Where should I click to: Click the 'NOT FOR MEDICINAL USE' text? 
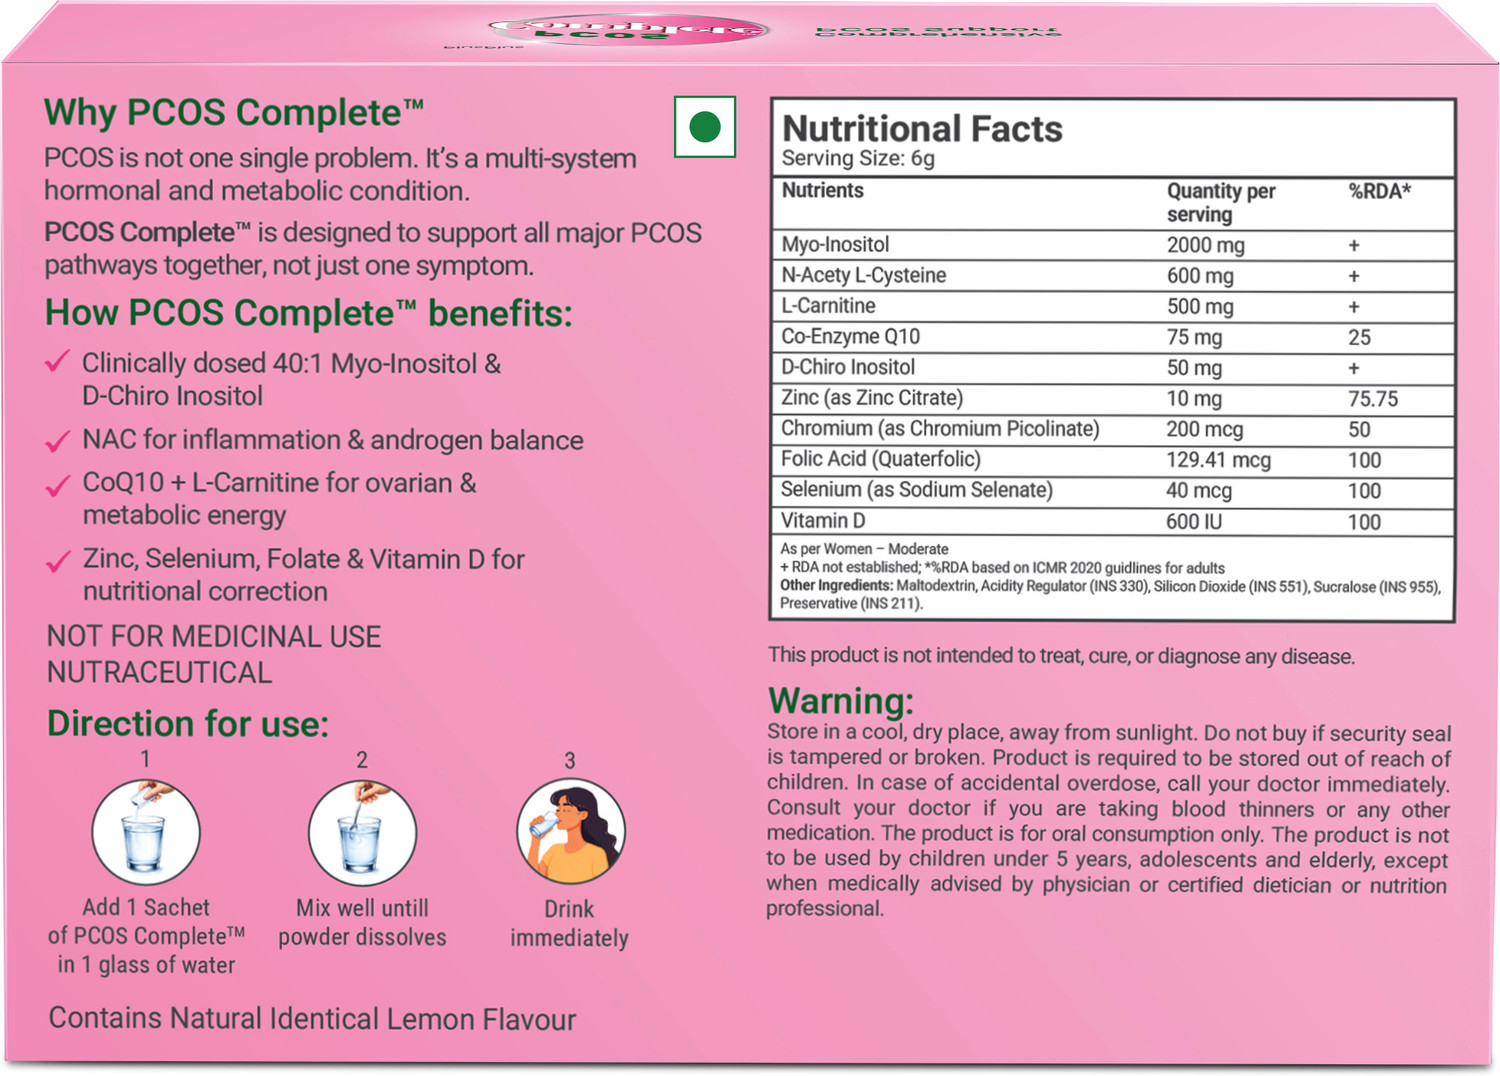coord(214,637)
